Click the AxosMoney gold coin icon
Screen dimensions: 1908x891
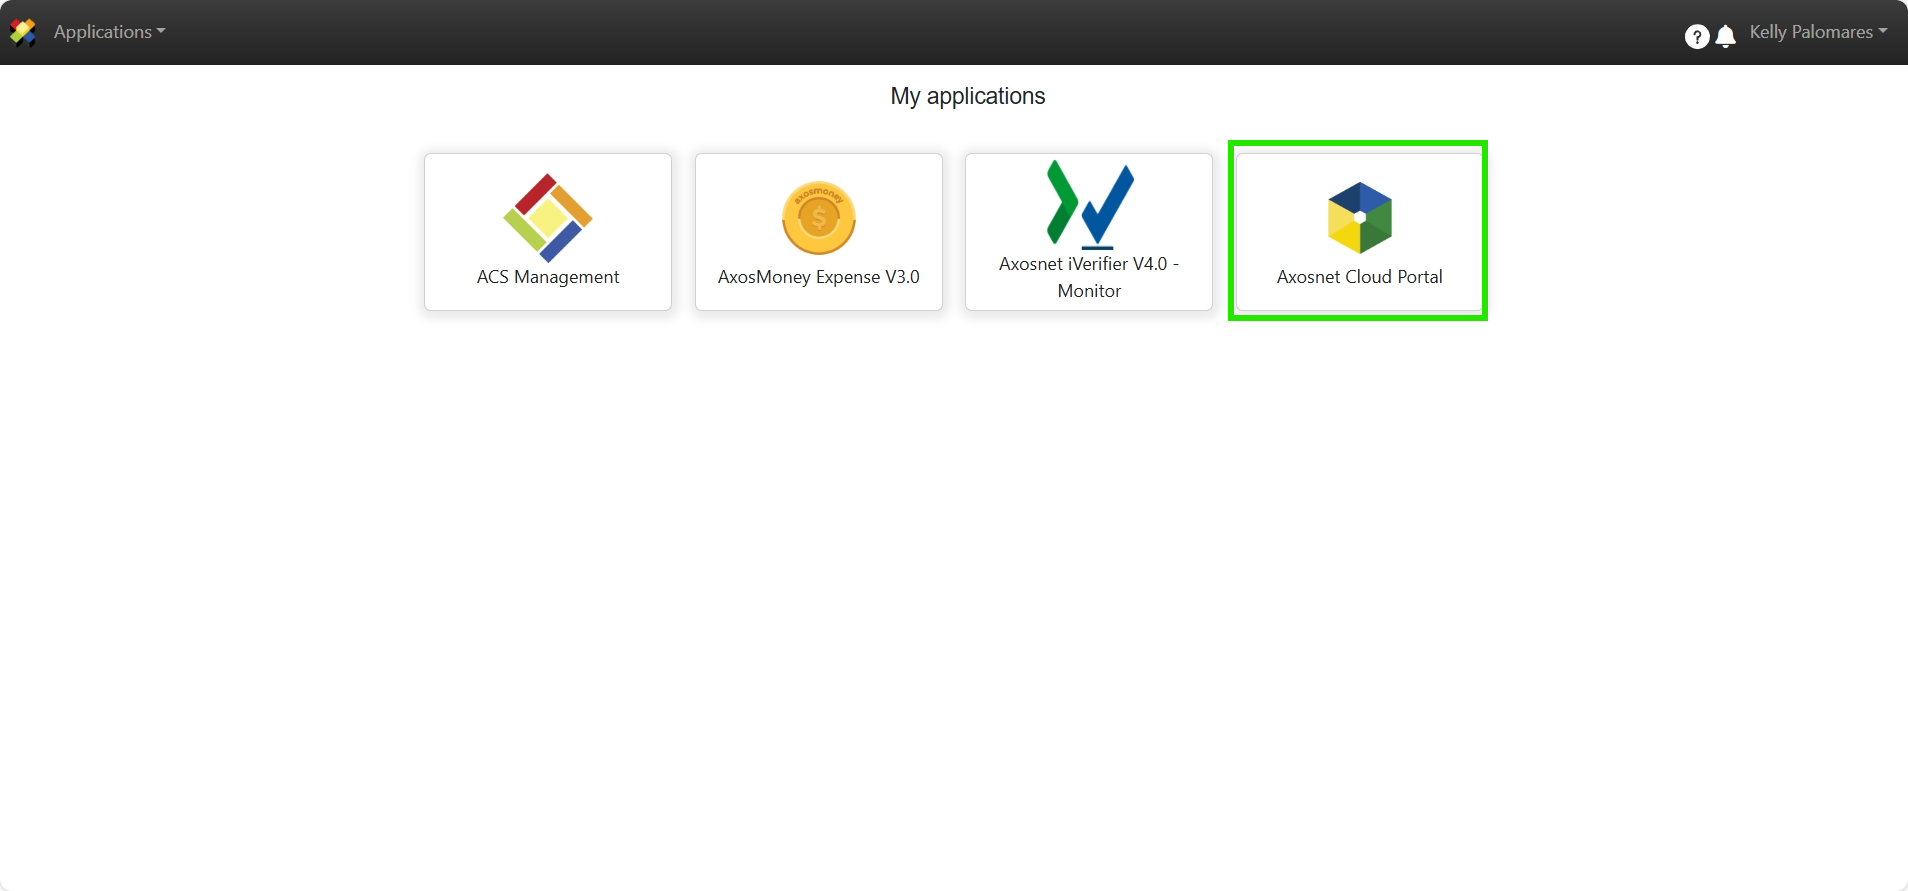(819, 218)
